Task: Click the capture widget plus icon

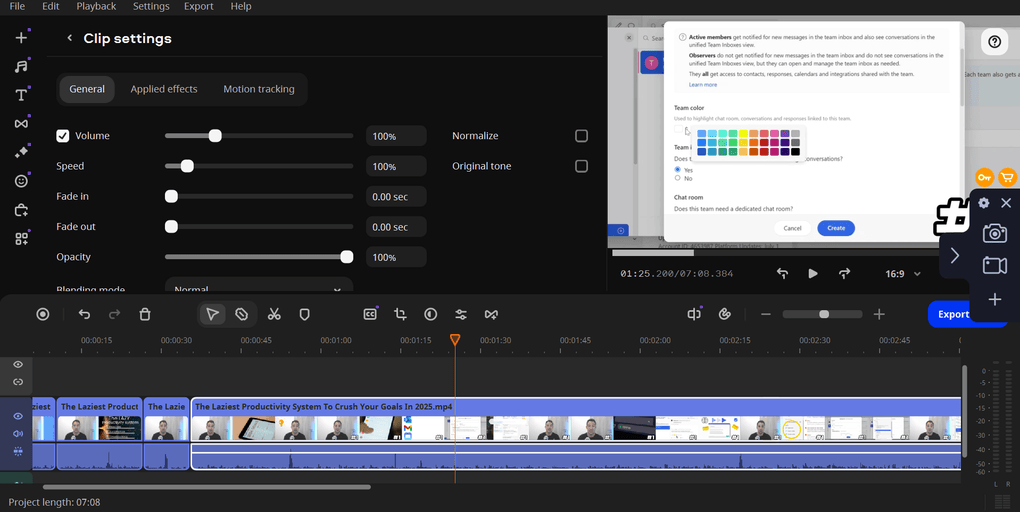Action: click(995, 299)
